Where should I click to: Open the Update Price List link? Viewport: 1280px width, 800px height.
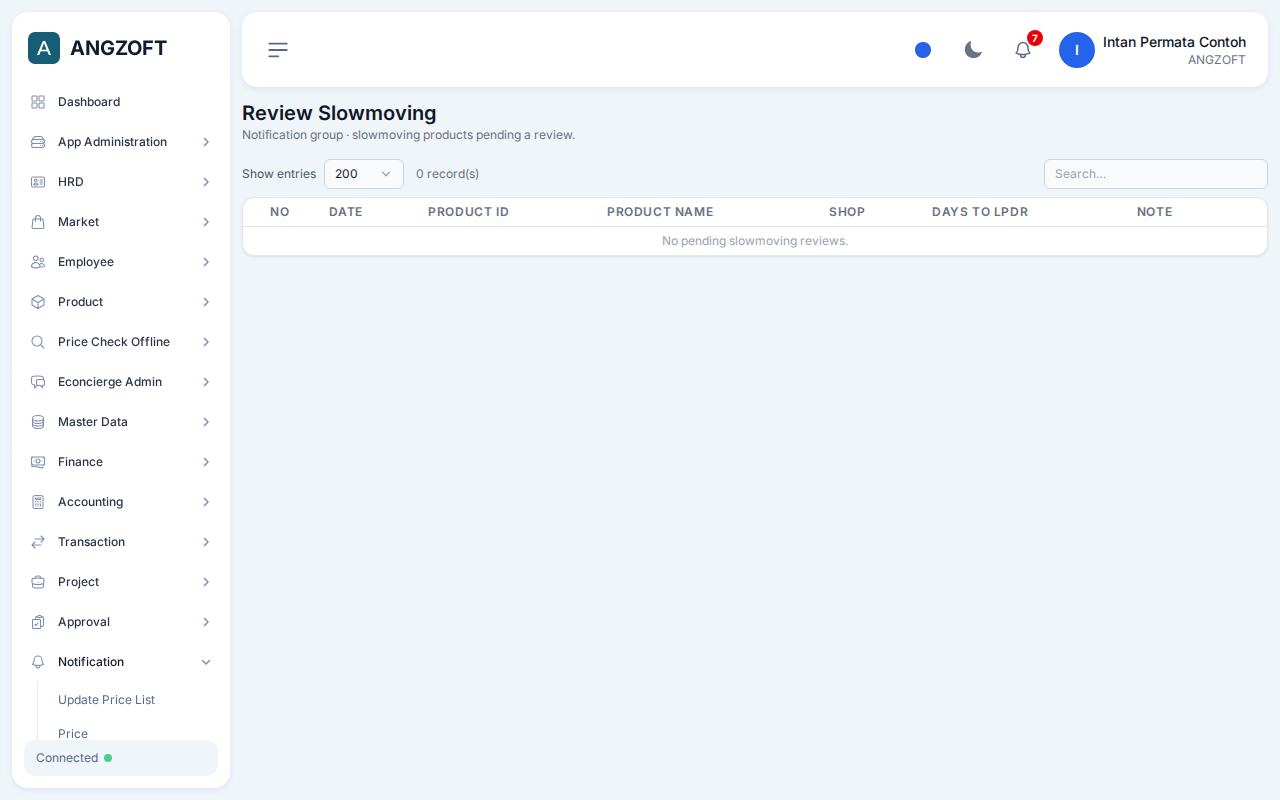click(x=106, y=700)
